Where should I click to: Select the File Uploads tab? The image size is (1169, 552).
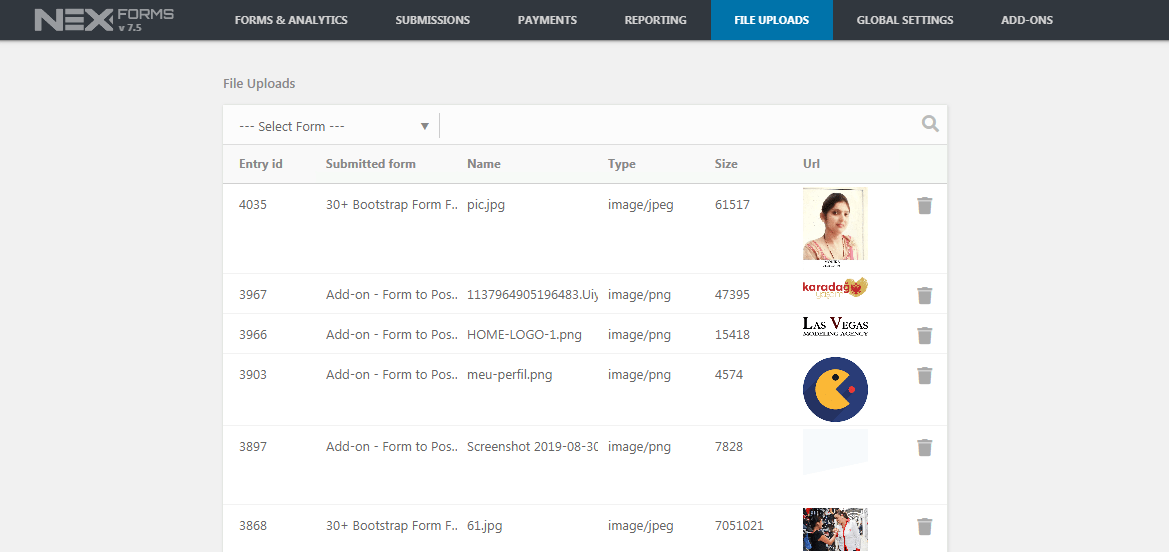(x=772, y=20)
